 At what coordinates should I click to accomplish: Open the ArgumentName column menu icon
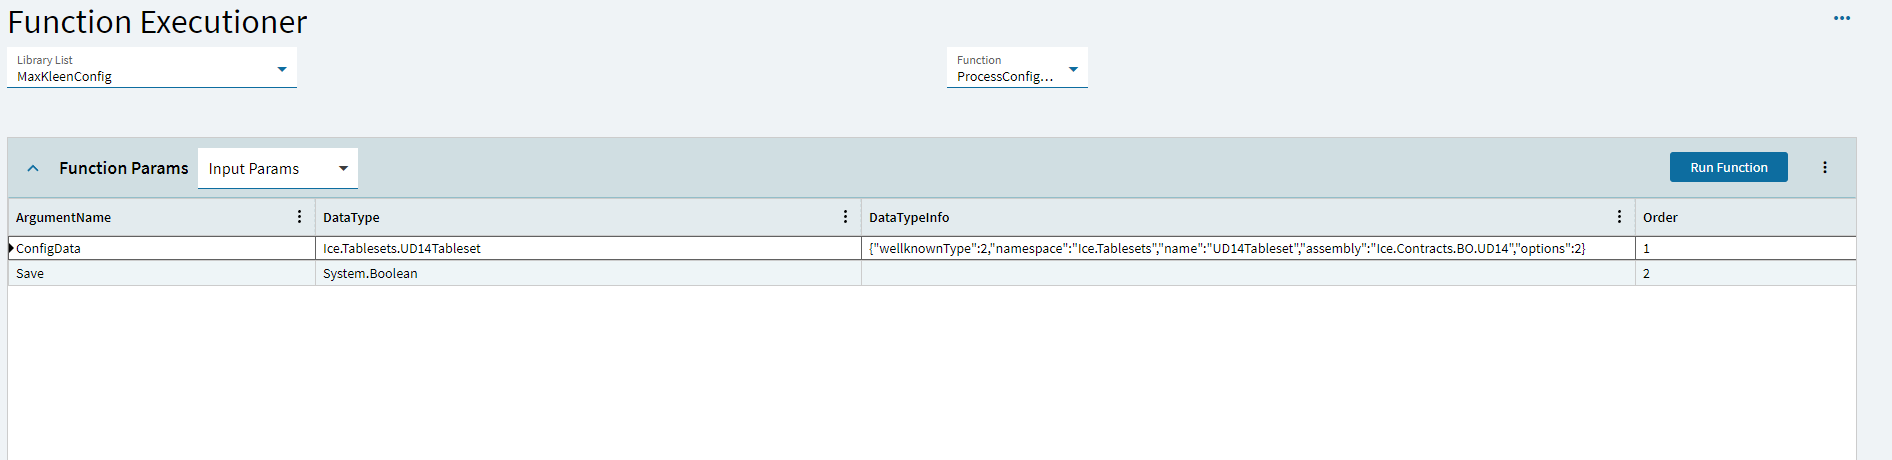tap(299, 217)
